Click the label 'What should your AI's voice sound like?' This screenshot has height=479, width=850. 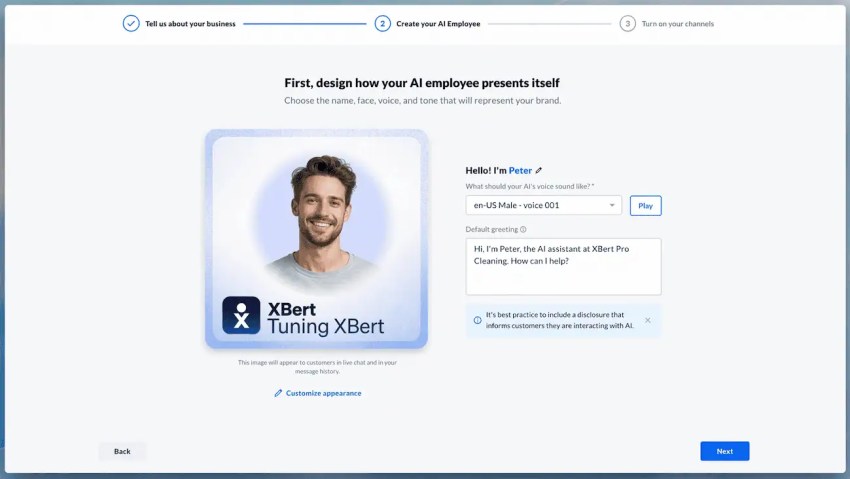coord(530,186)
